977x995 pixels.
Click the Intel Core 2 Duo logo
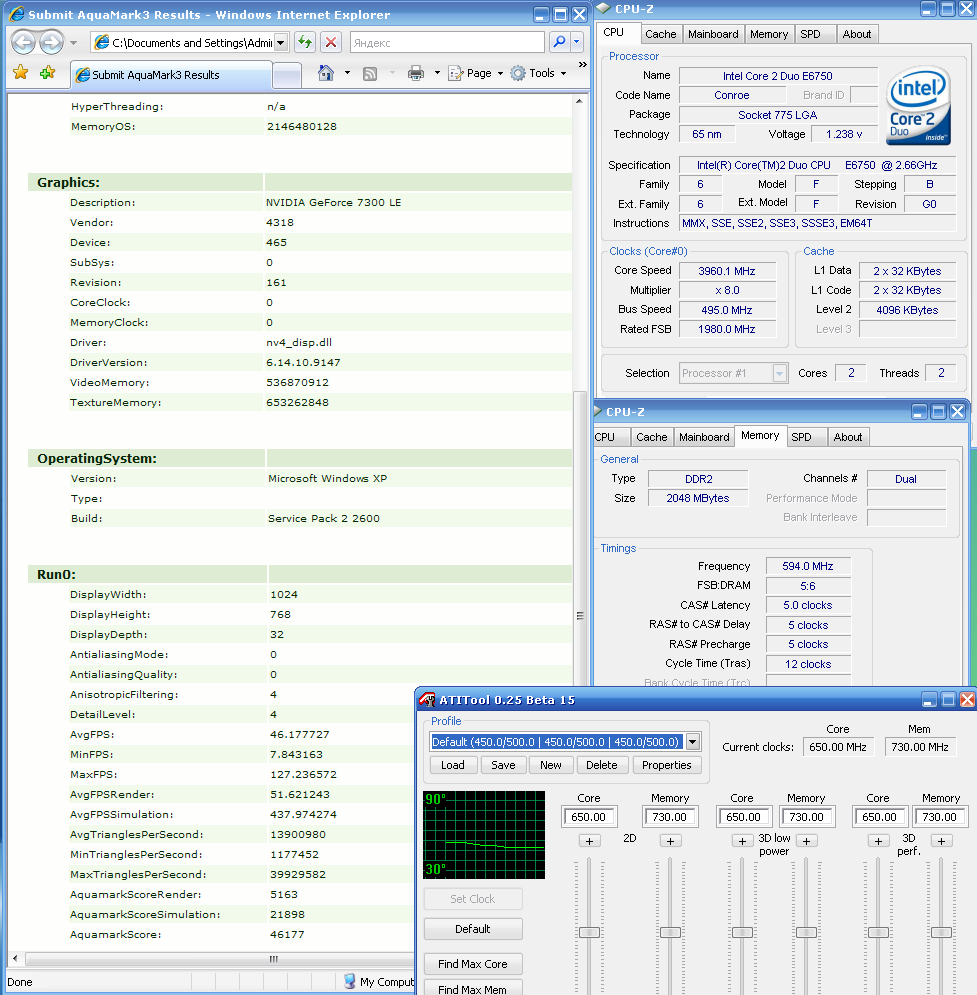[918, 106]
